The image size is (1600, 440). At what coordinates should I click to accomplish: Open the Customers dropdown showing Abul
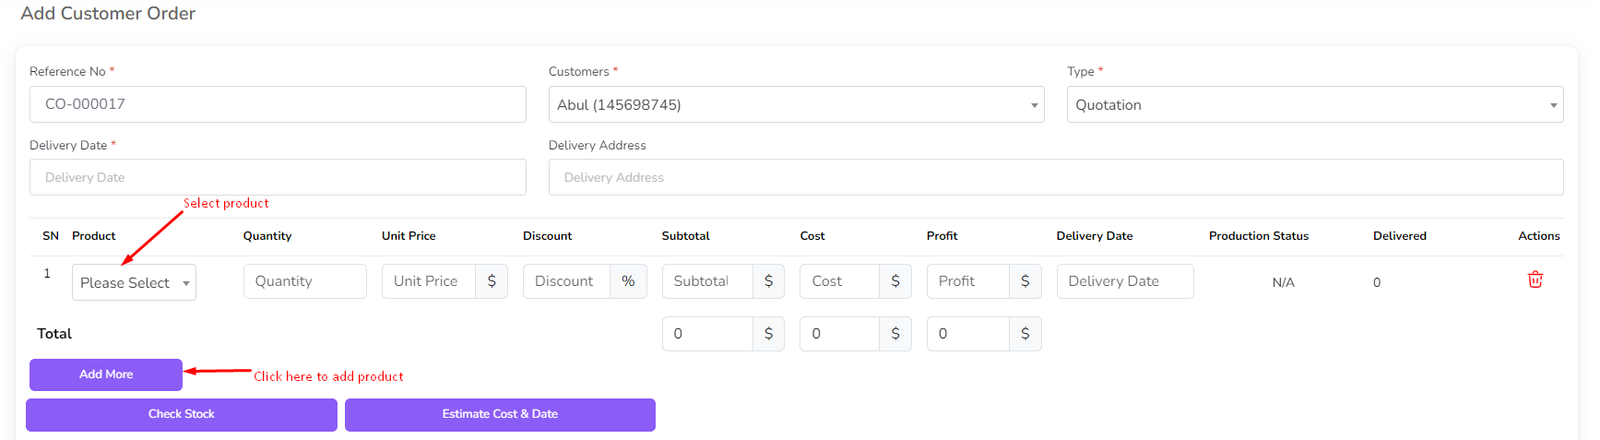[x=795, y=105]
